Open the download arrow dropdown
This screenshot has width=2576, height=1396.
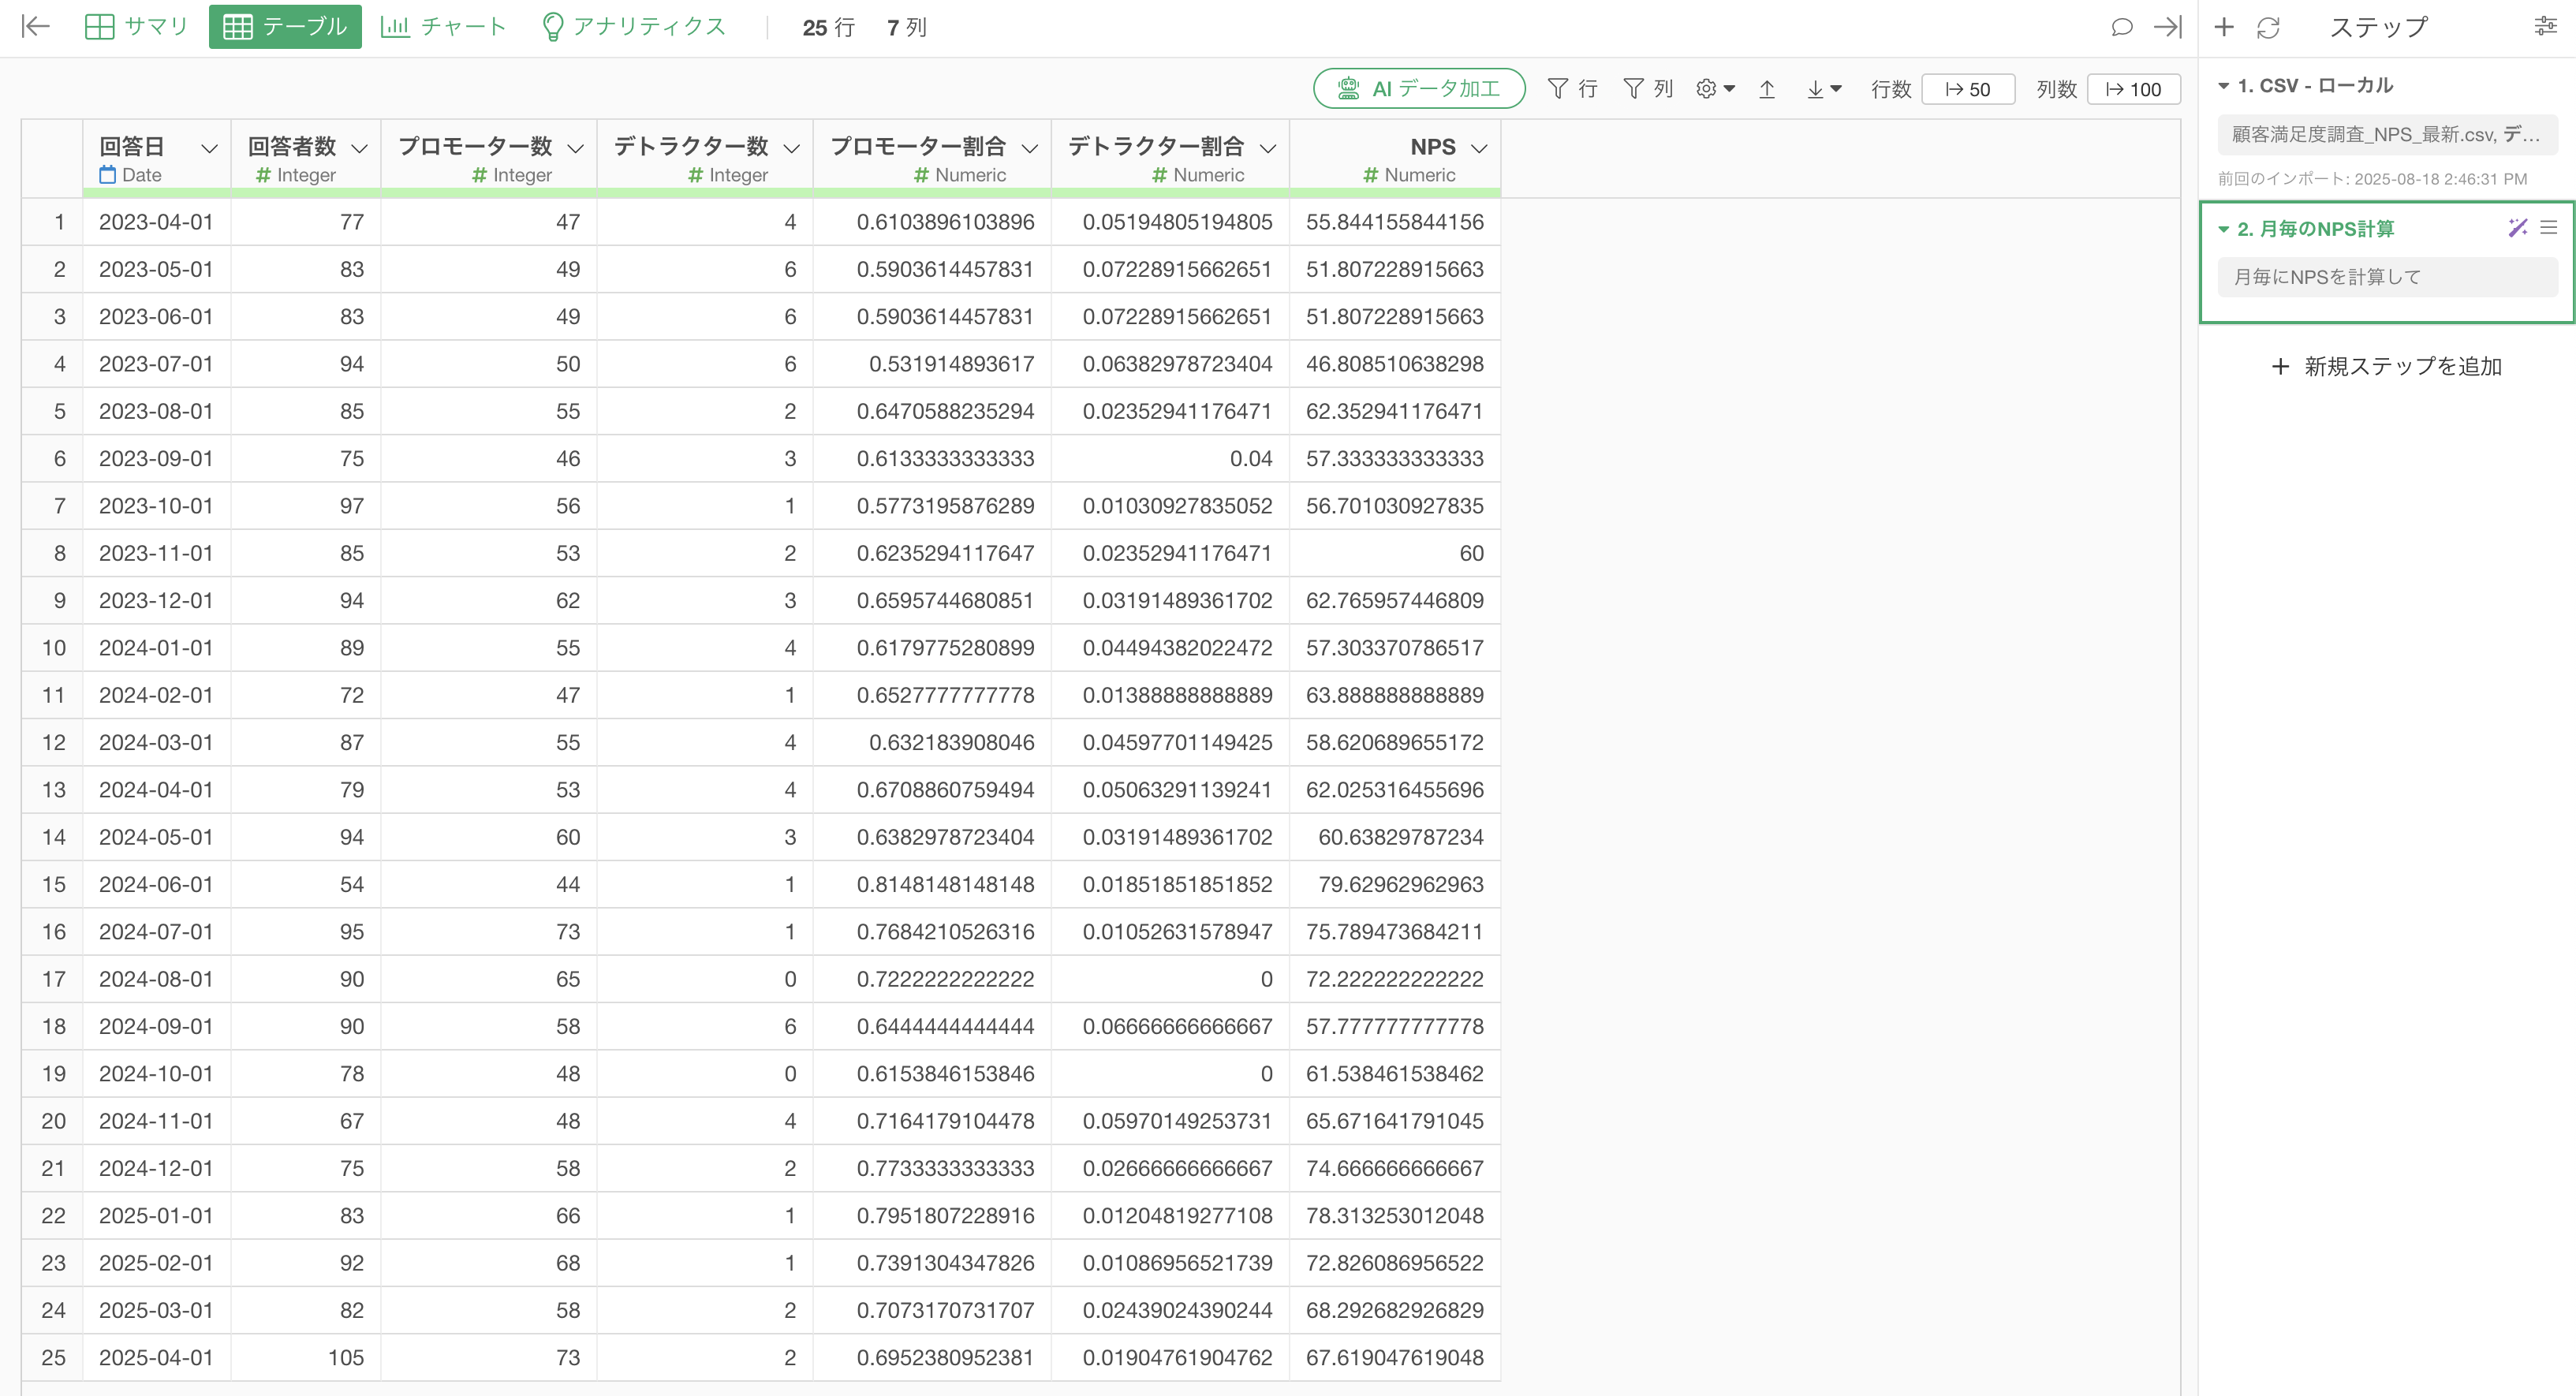point(1823,89)
